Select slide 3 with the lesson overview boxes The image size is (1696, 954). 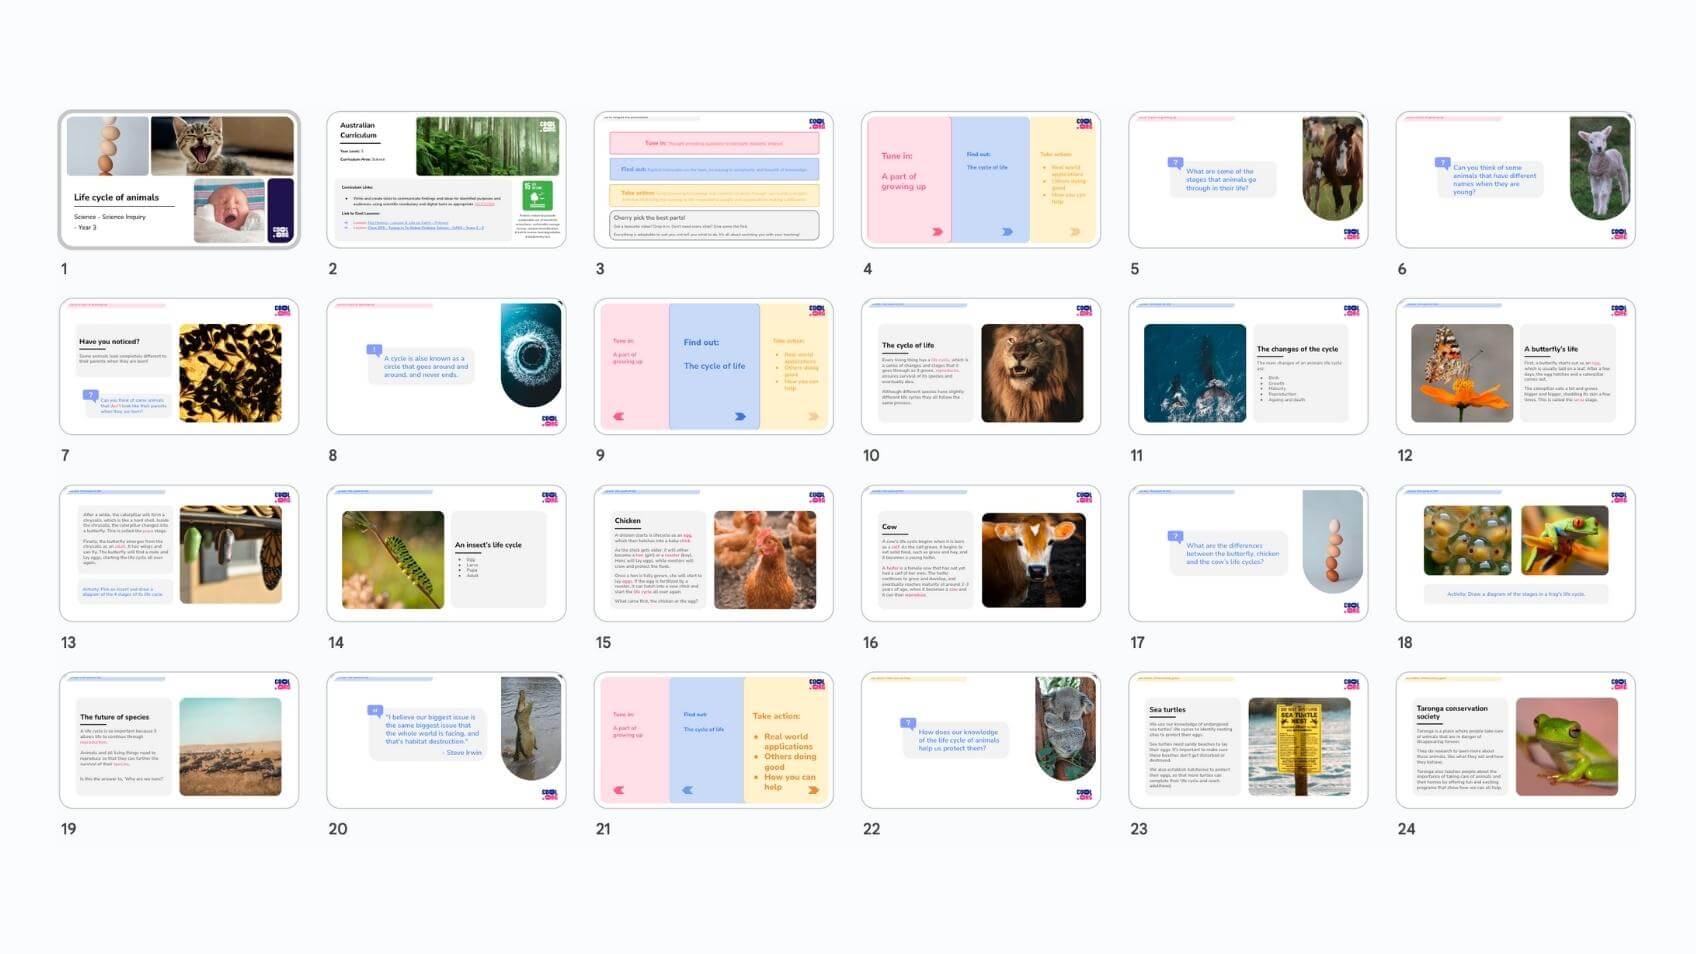713,180
